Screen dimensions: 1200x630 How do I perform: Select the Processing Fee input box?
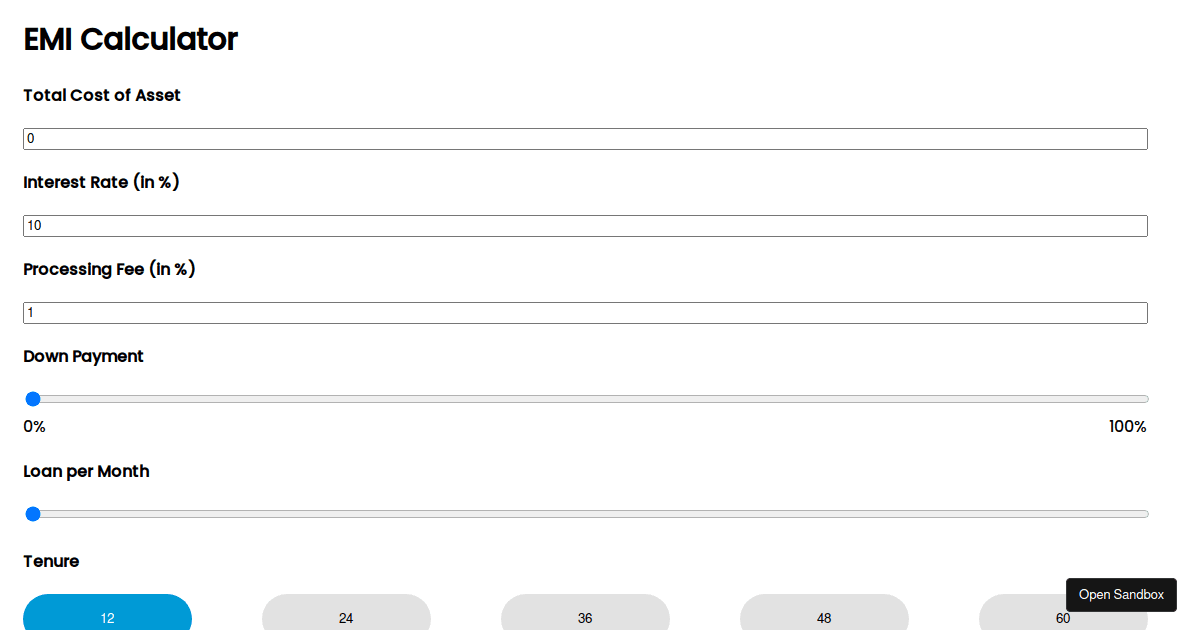[585, 312]
